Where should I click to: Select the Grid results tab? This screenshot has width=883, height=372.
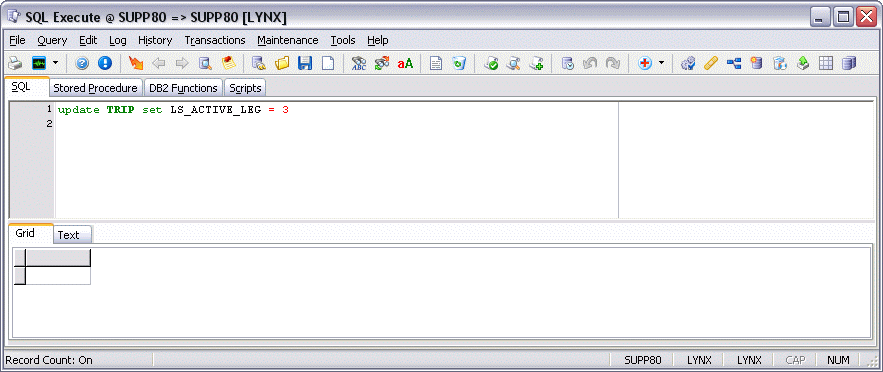29,233
